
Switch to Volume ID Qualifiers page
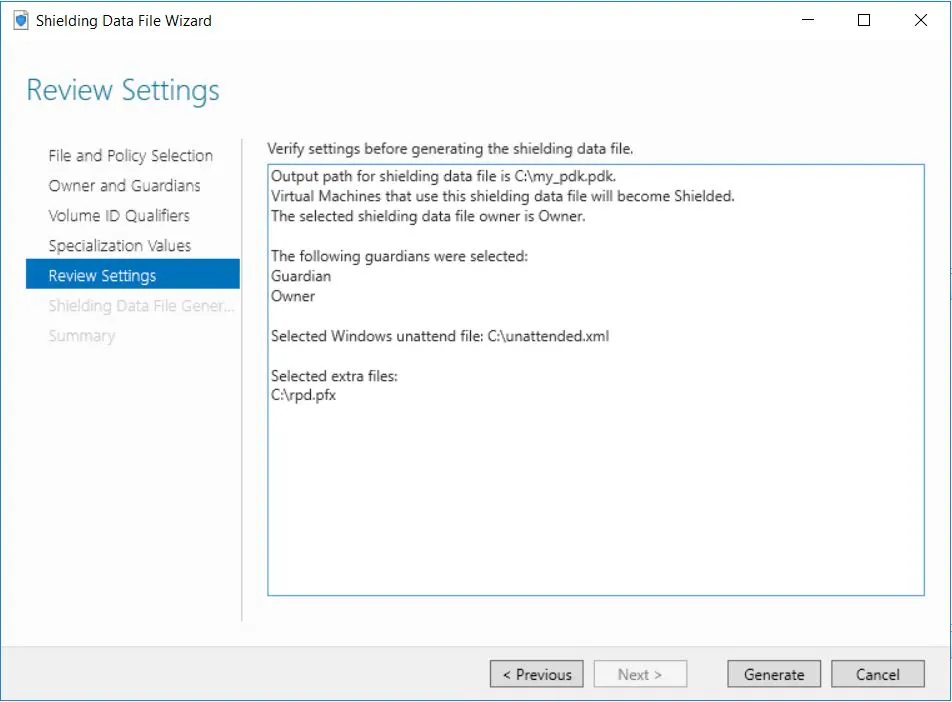119,216
